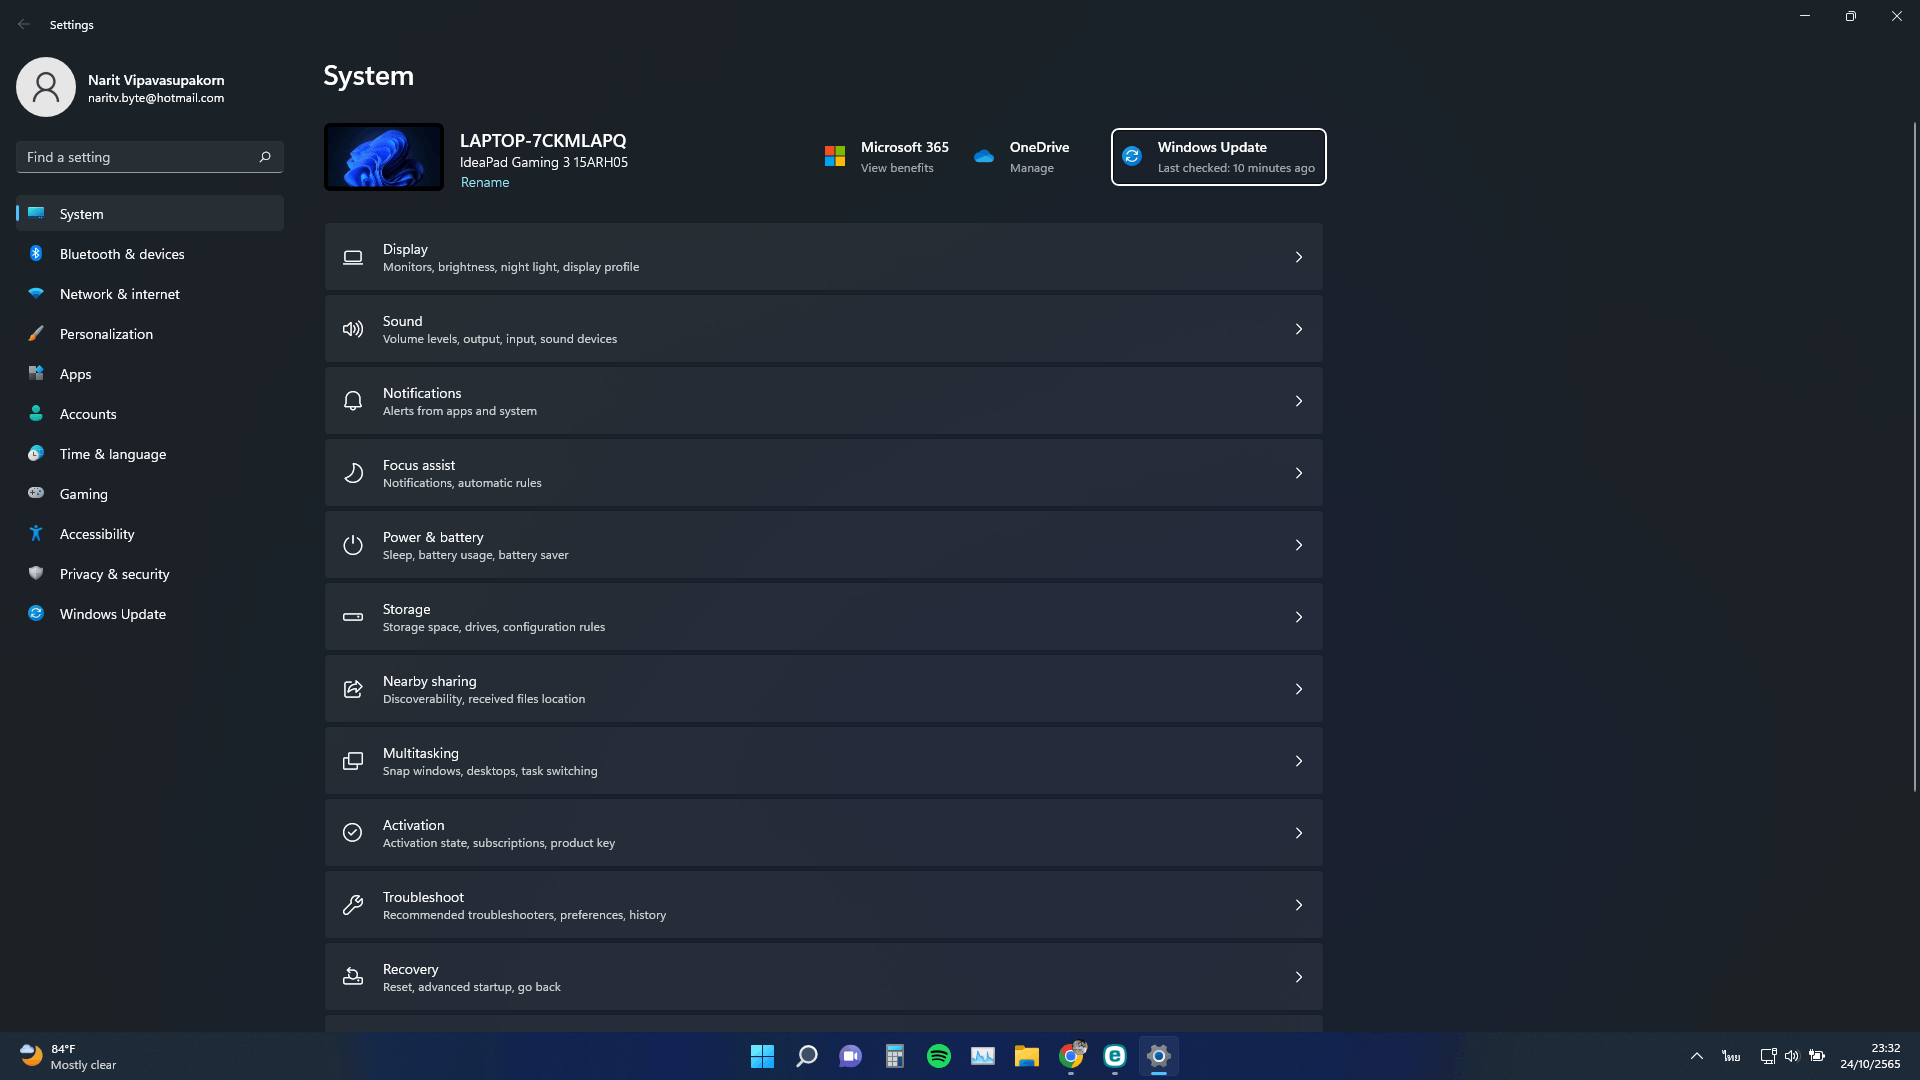Select Personalization in the sidebar
Viewport: 1920px width, 1080px height.
[x=106, y=334]
